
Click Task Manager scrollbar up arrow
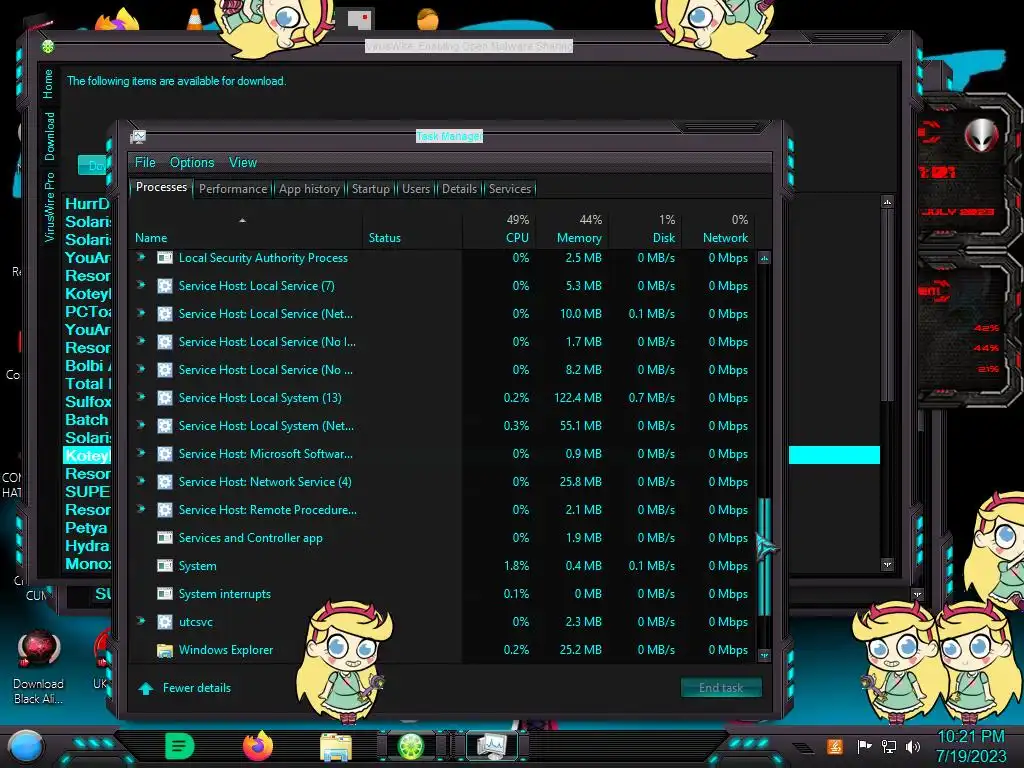[764, 259]
